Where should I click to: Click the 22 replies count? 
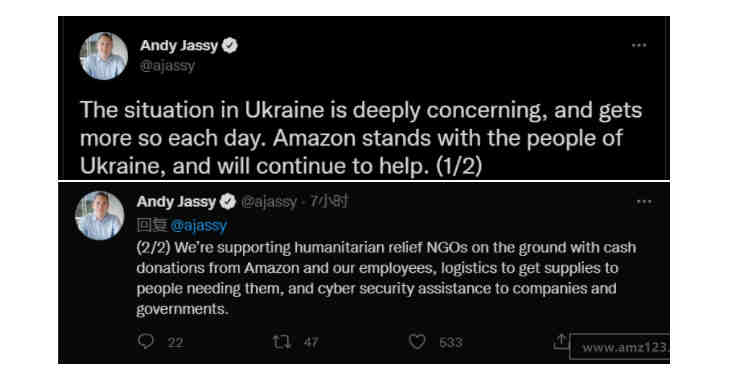[175, 343]
